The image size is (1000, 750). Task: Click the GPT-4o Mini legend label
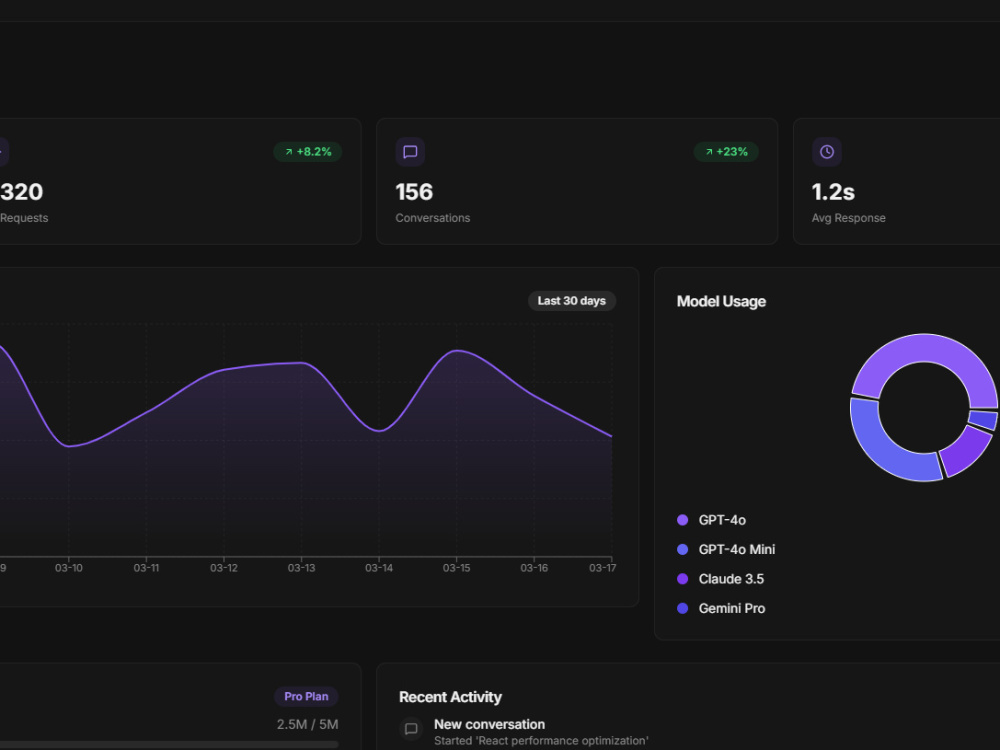click(737, 549)
